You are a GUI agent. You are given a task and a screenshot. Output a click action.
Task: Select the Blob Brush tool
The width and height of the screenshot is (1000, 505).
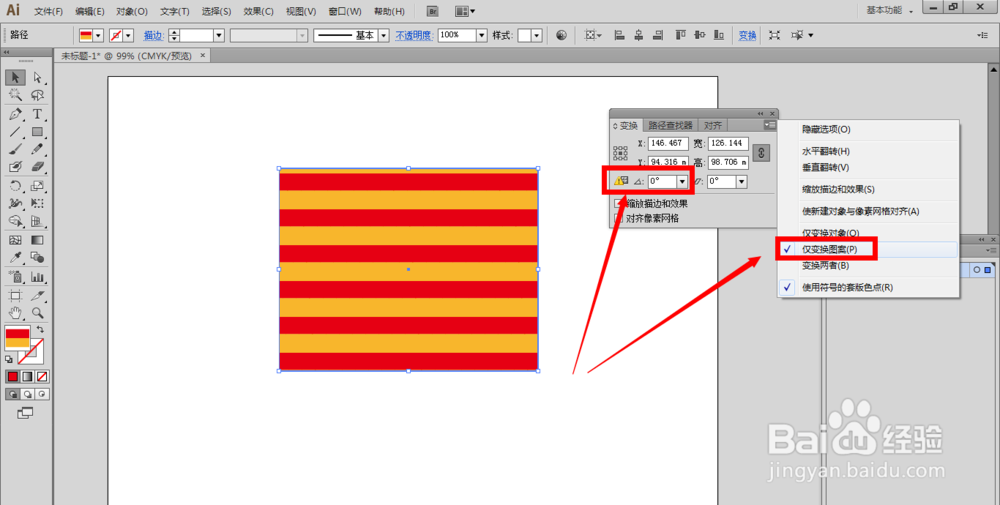coord(15,166)
